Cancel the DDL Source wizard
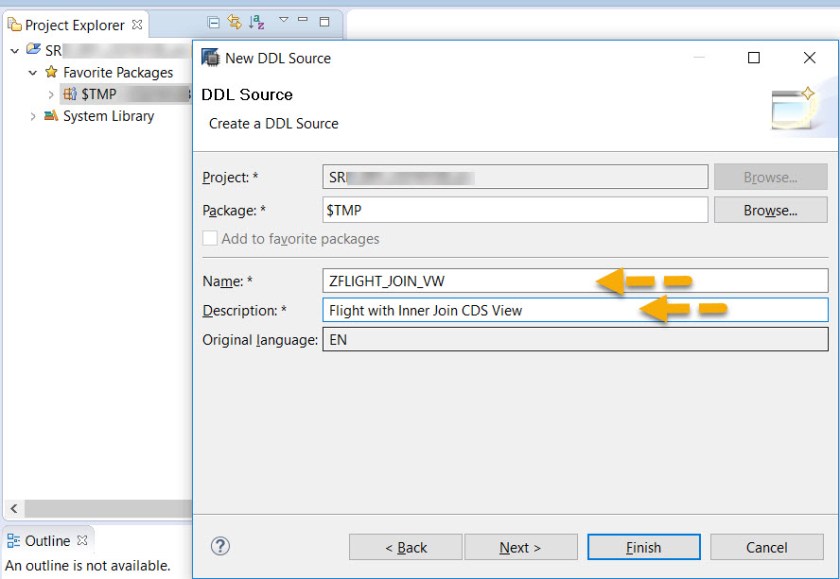 pos(767,547)
